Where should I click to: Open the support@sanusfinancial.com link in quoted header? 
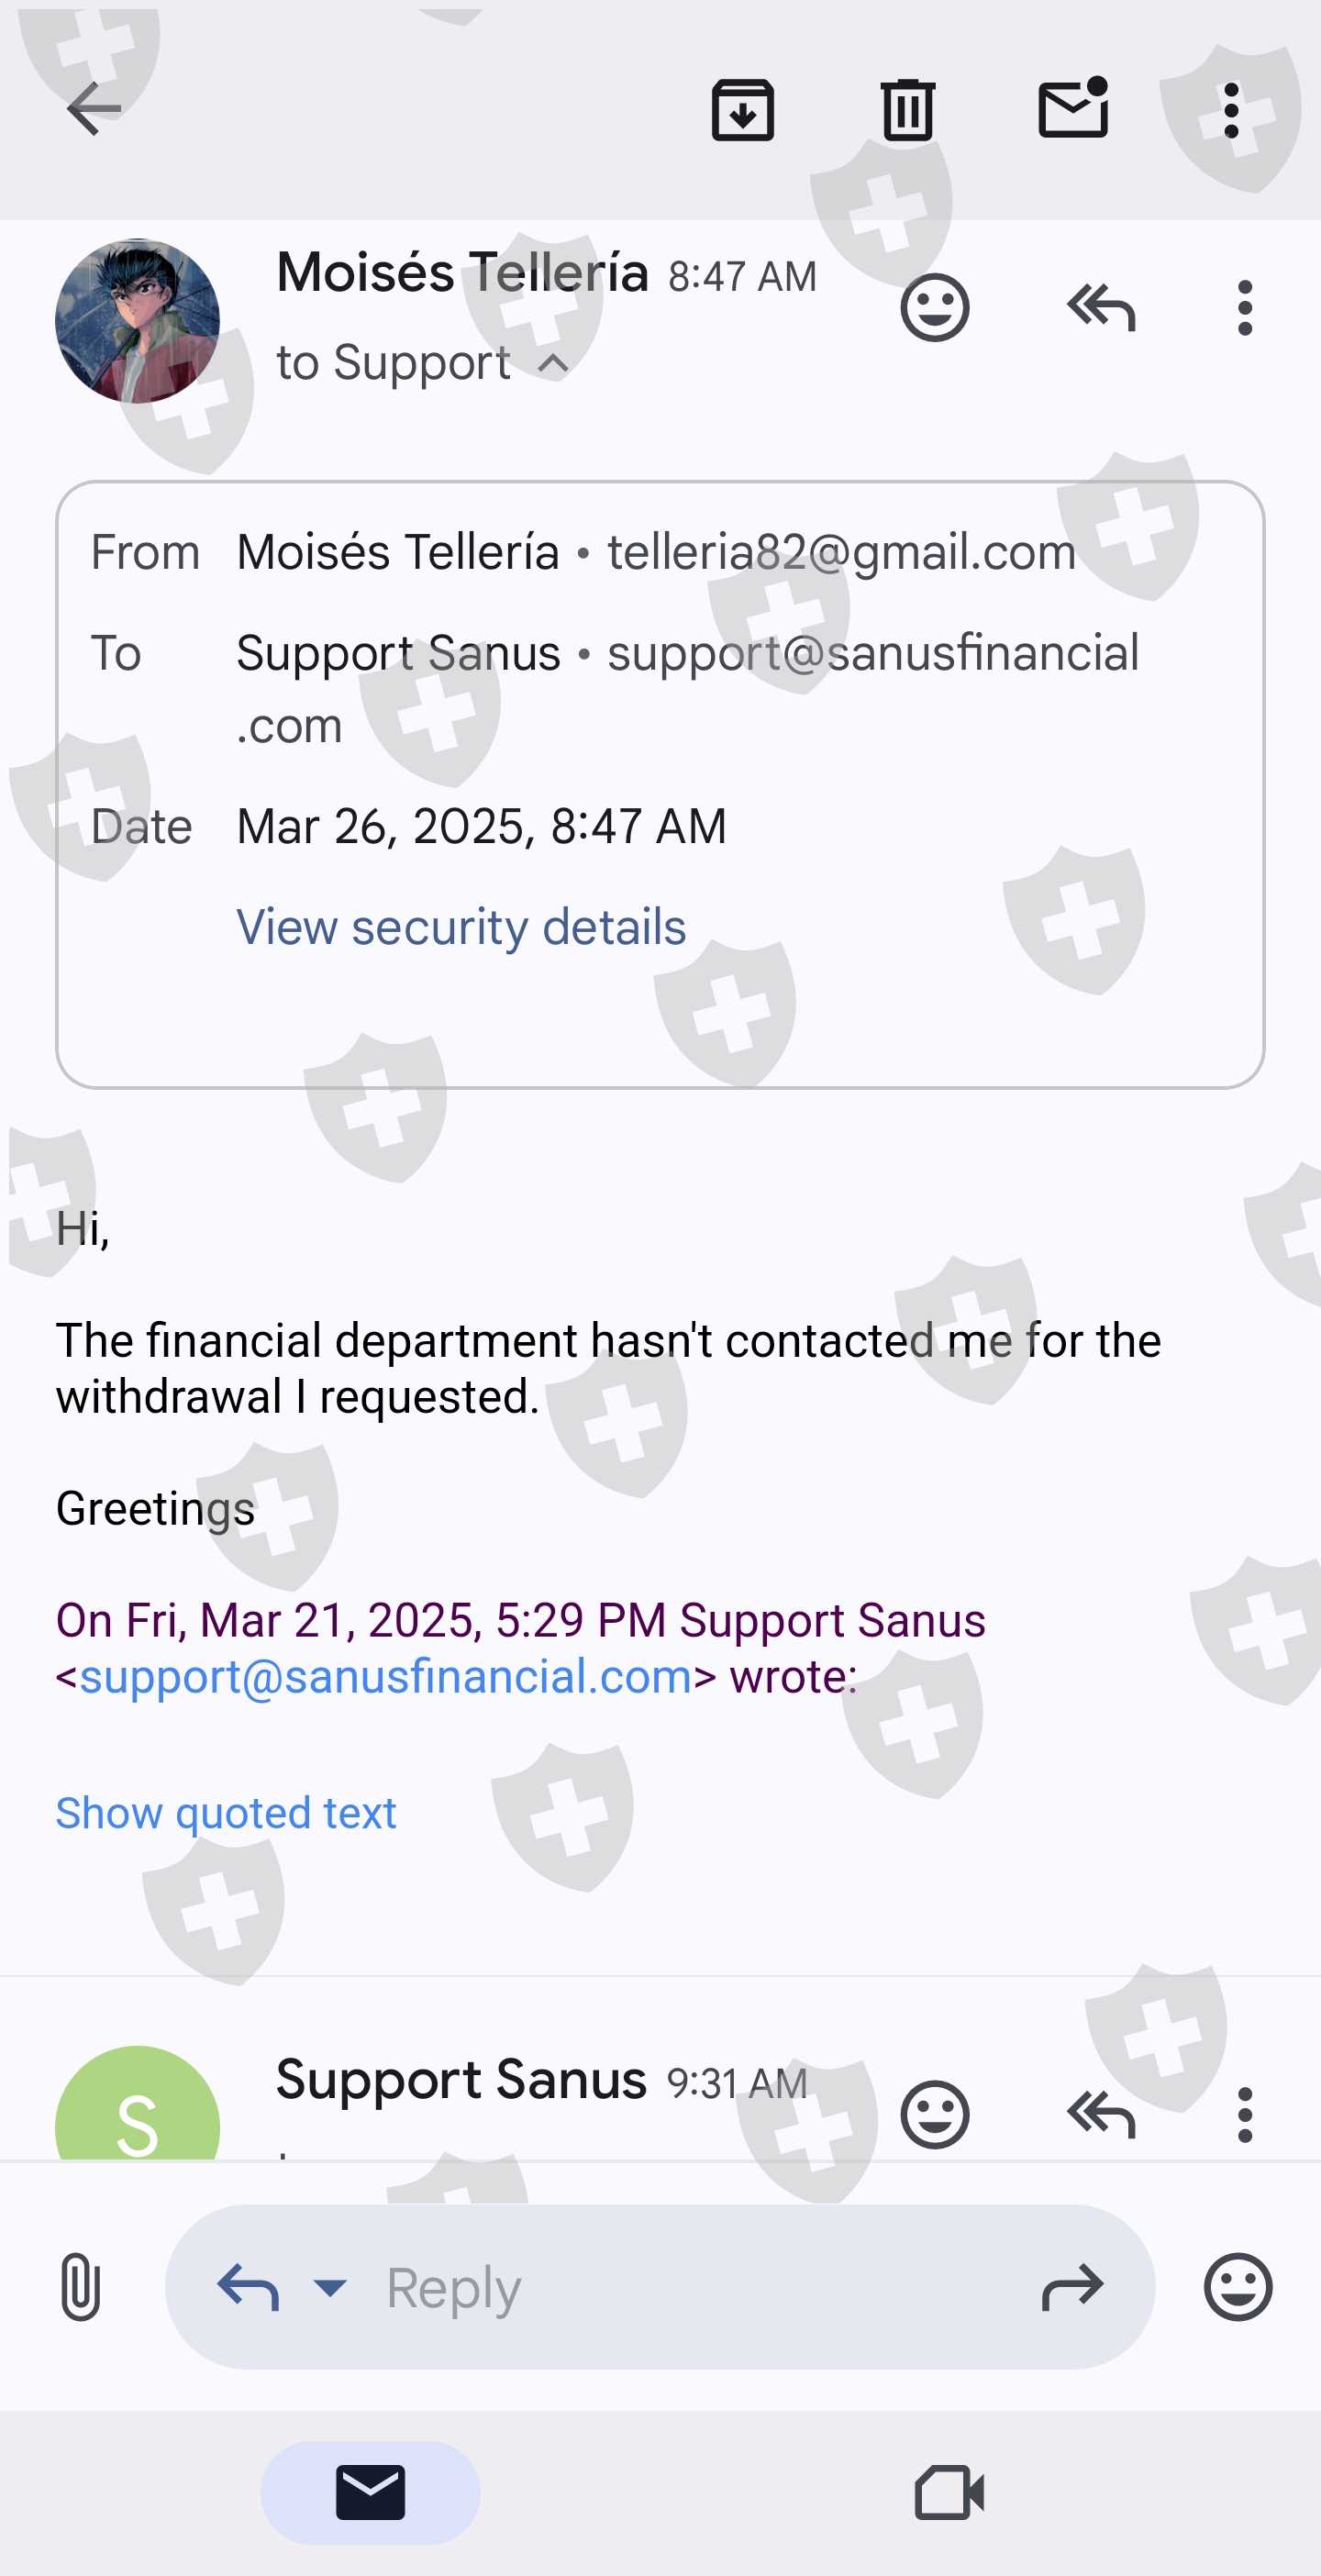tap(385, 1676)
